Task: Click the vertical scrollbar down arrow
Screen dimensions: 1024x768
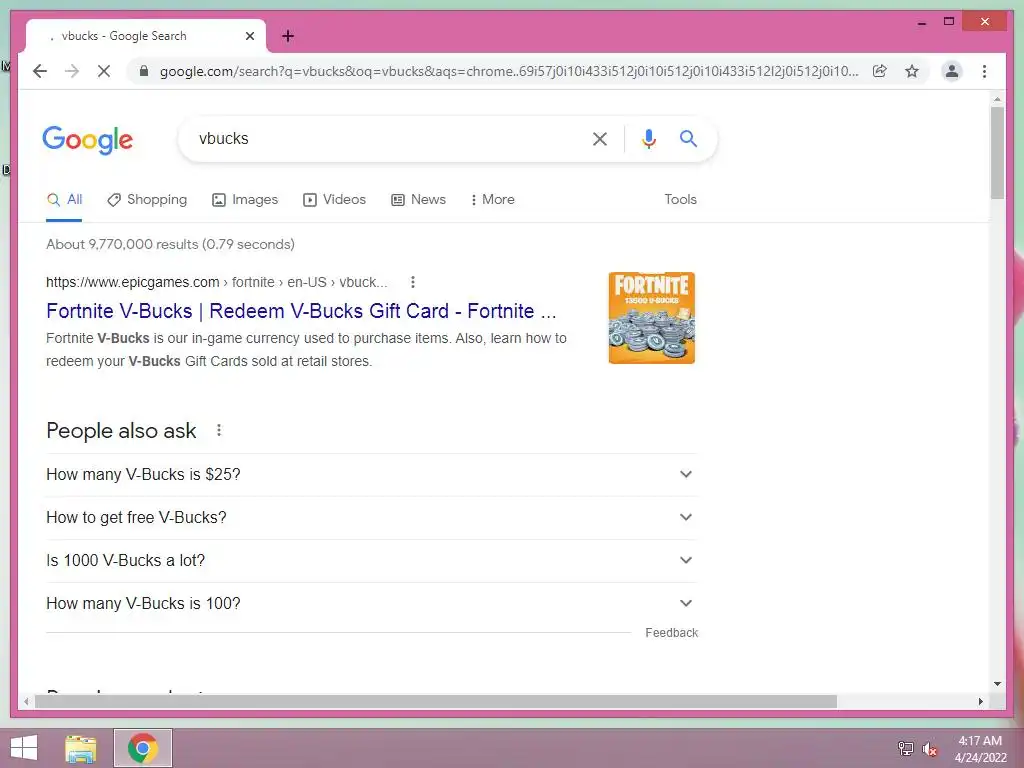Action: [x=997, y=684]
